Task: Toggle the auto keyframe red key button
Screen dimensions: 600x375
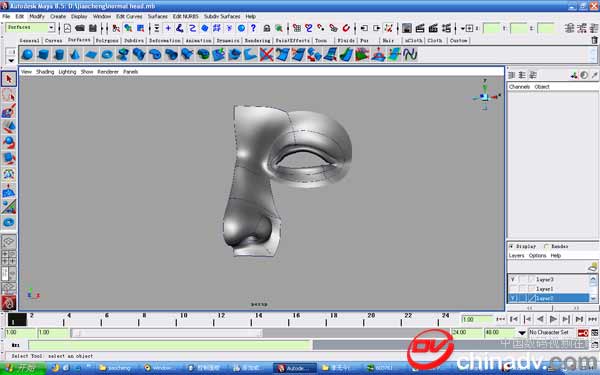Action: point(583,333)
